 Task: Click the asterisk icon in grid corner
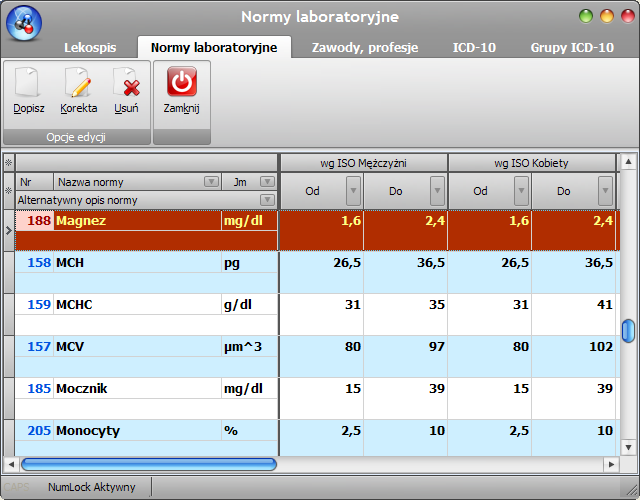point(8,163)
